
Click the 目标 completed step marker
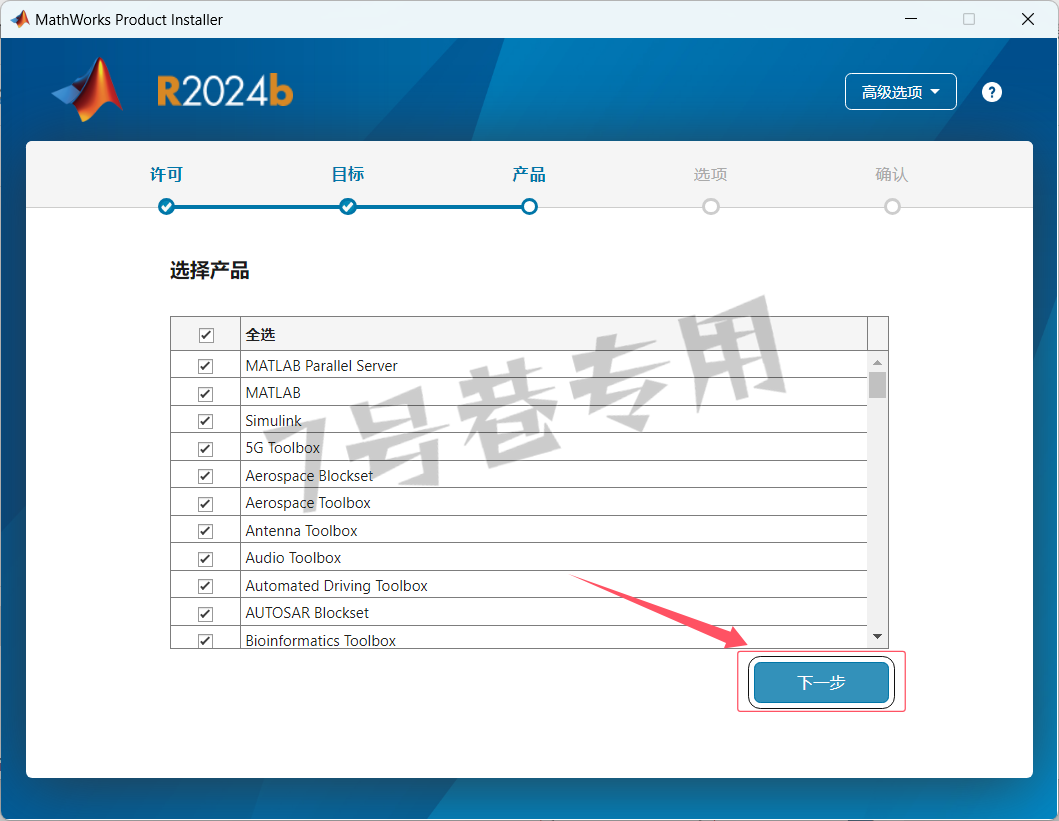[348, 207]
